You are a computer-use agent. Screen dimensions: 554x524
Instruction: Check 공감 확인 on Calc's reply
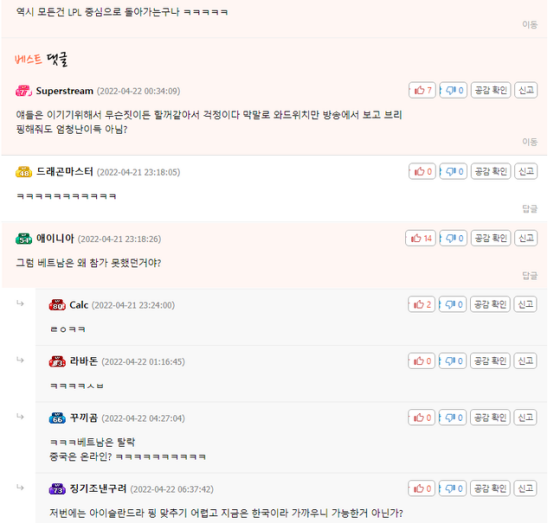click(x=490, y=305)
